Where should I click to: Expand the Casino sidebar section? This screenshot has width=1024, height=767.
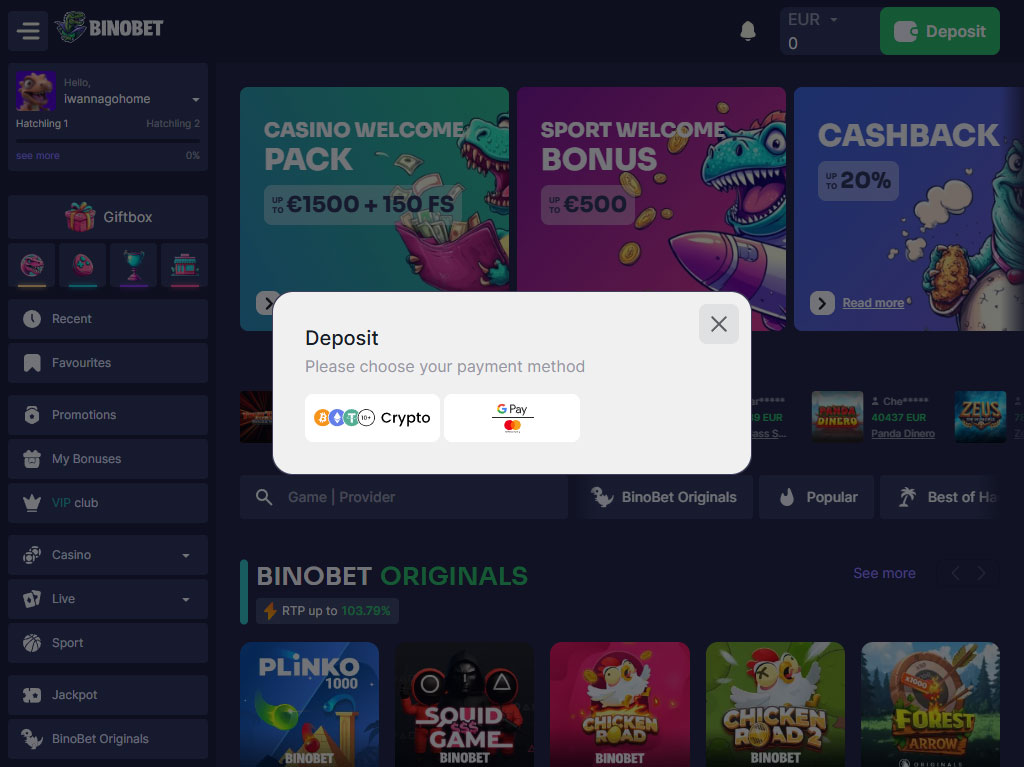pos(108,555)
